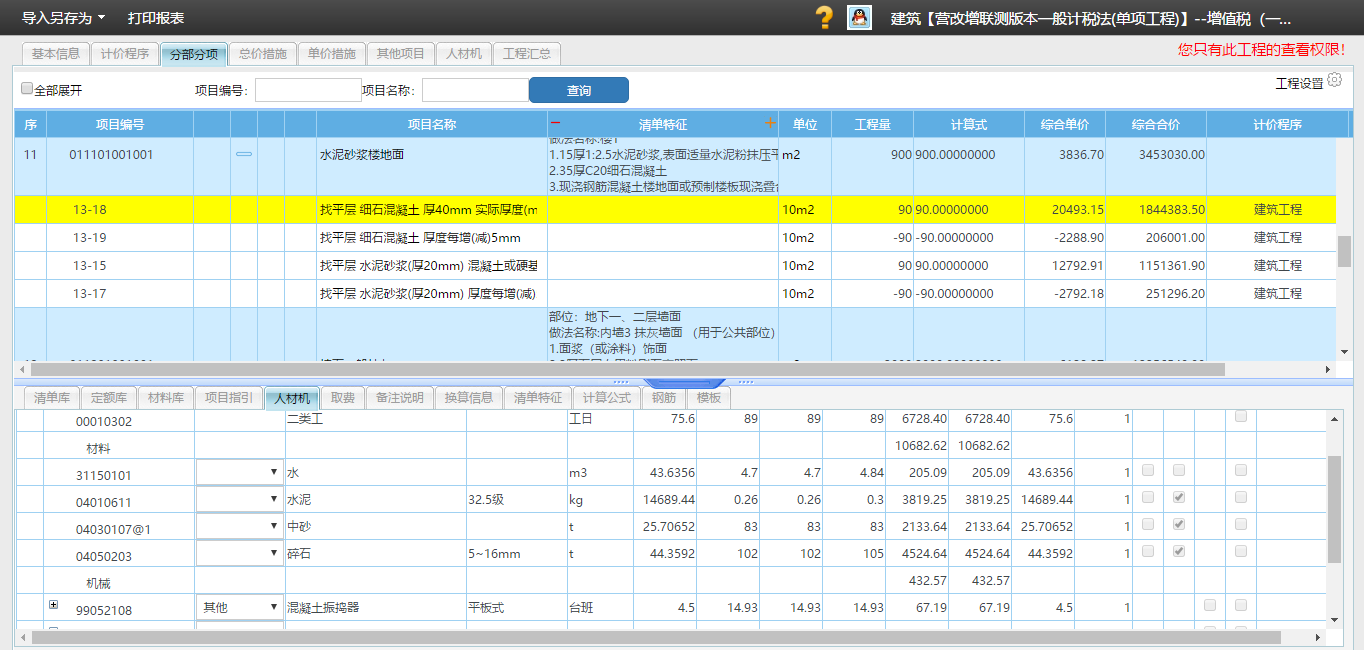Open the 清单库 lower tab

(51, 398)
